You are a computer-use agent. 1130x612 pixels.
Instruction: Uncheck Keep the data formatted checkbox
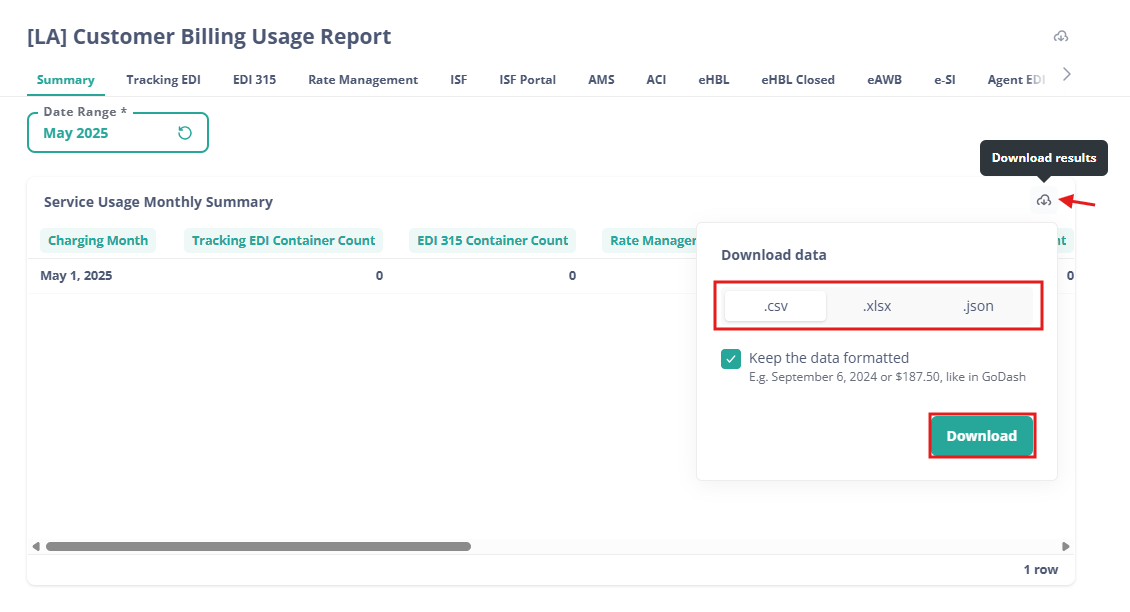[x=731, y=359]
